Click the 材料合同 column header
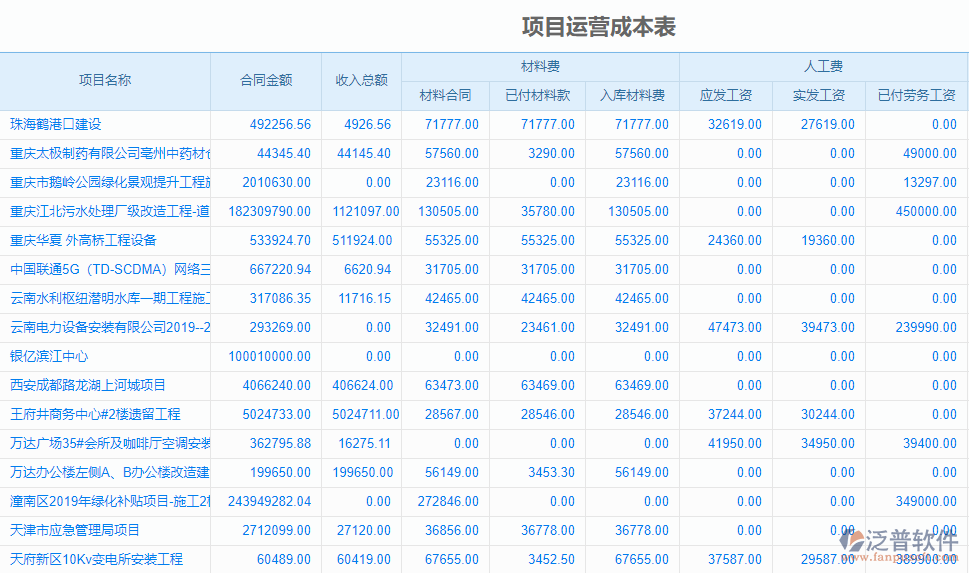Viewport: 969px width, 573px height. (445, 96)
